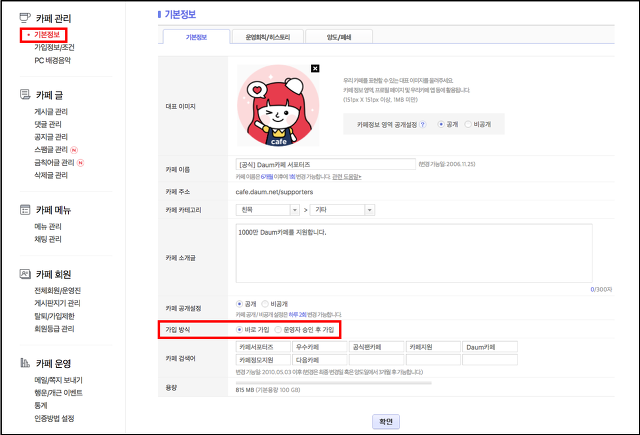Open 통계 page
Screen dimensions: 640x435
[41, 406]
